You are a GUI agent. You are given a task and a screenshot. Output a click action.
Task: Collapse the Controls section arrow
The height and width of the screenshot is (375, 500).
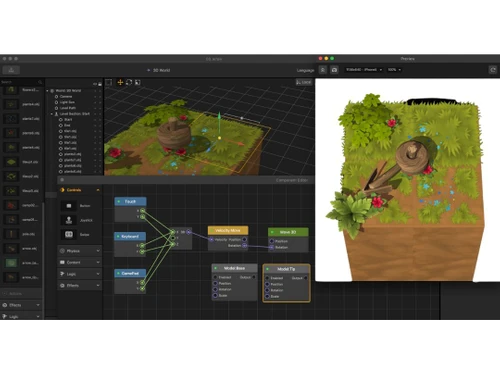point(98,190)
